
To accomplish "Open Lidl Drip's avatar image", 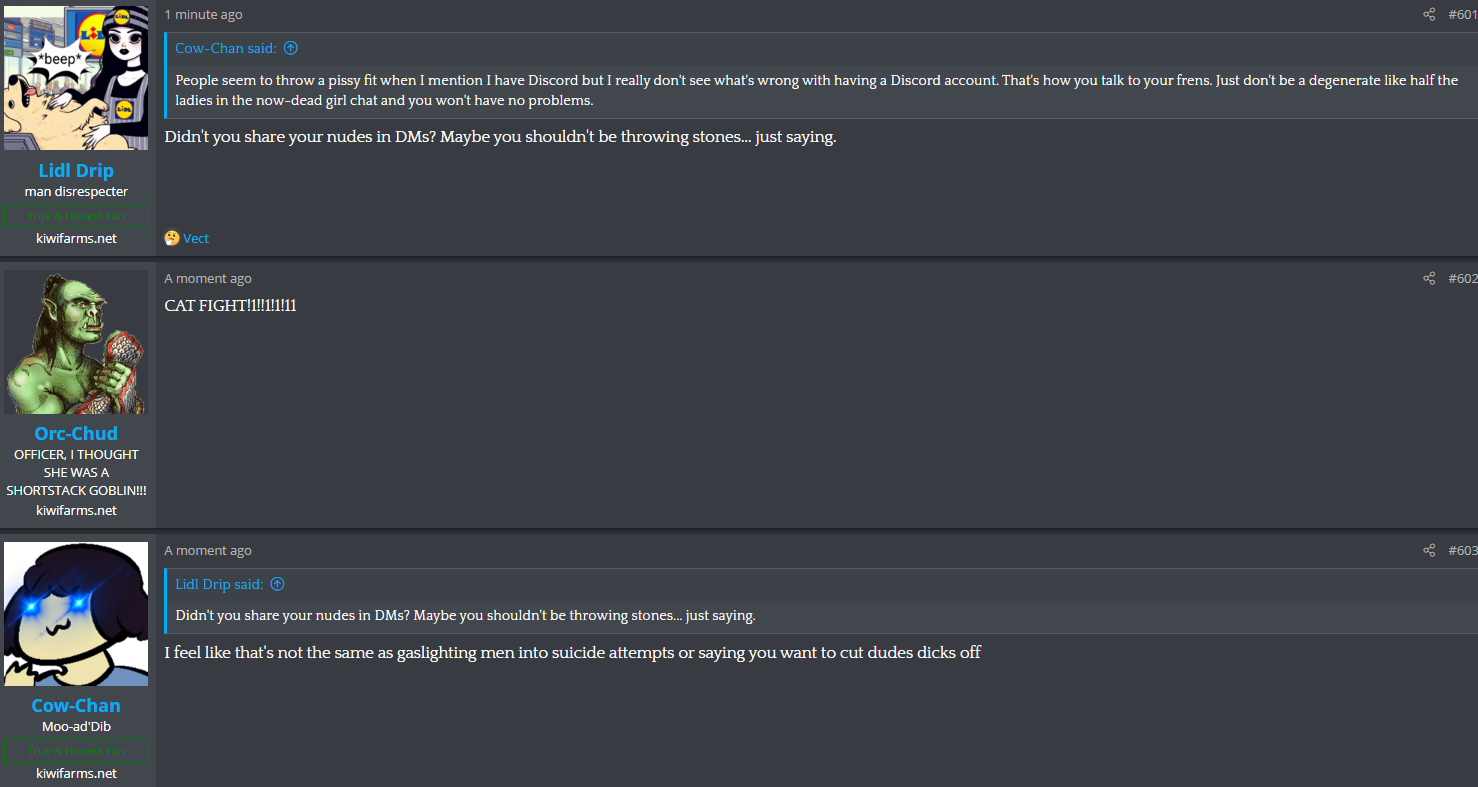I will pyautogui.click(x=76, y=78).
